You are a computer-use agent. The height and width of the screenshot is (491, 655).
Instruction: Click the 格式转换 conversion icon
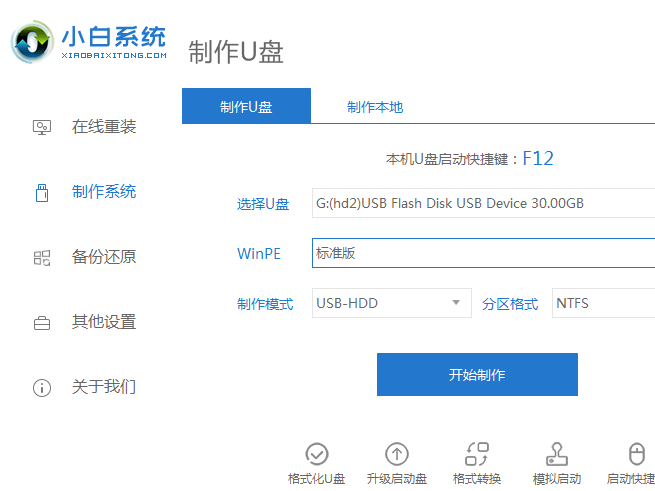[477, 454]
